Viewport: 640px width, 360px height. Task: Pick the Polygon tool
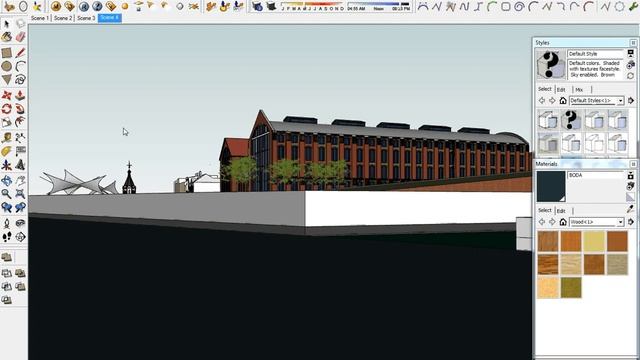click(7, 80)
